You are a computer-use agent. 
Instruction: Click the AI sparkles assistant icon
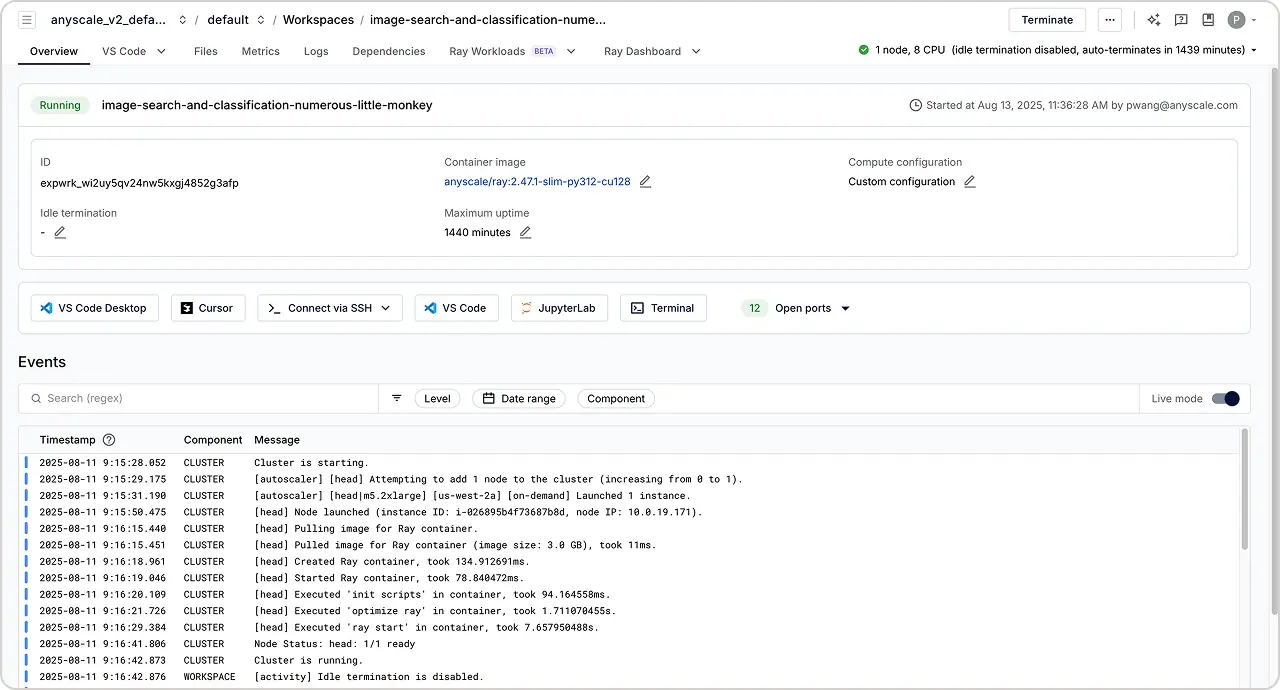[x=1154, y=20]
